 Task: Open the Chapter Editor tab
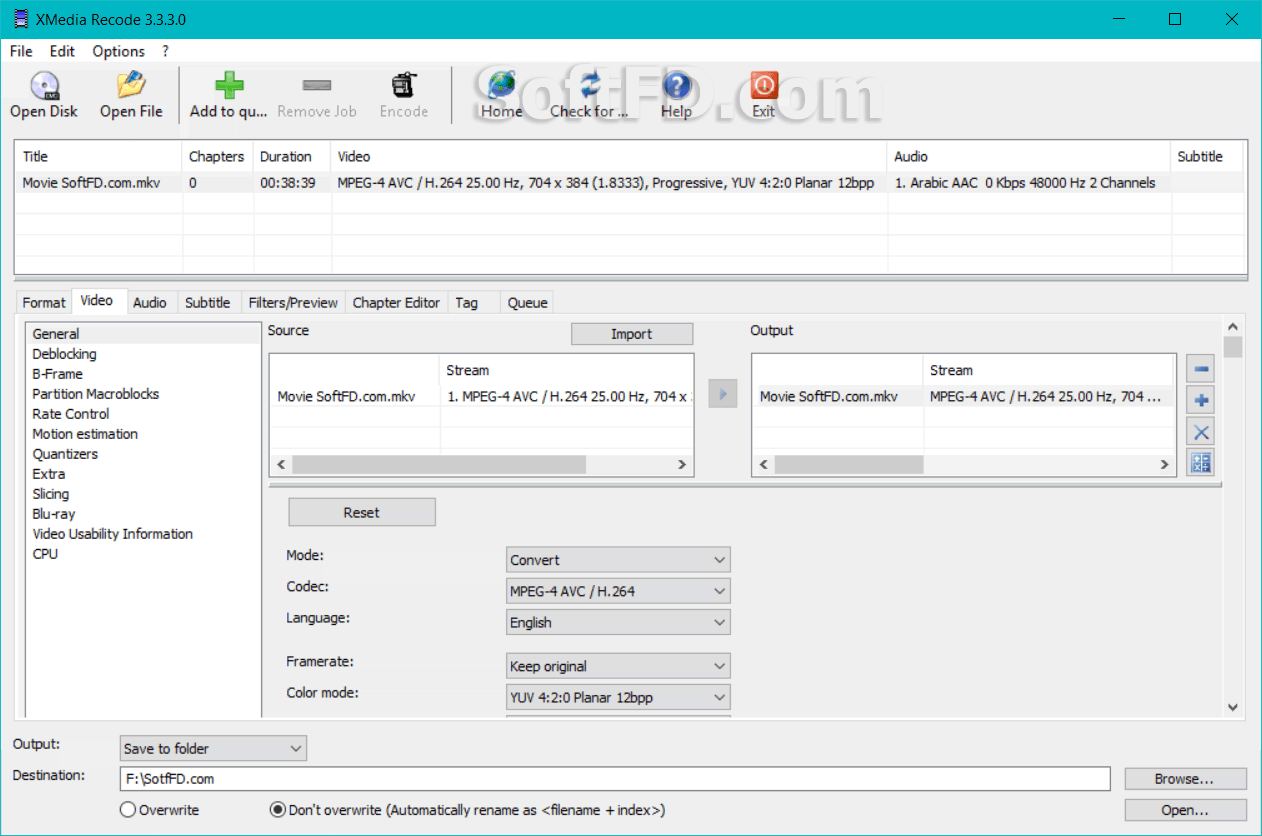(x=396, y=302)
